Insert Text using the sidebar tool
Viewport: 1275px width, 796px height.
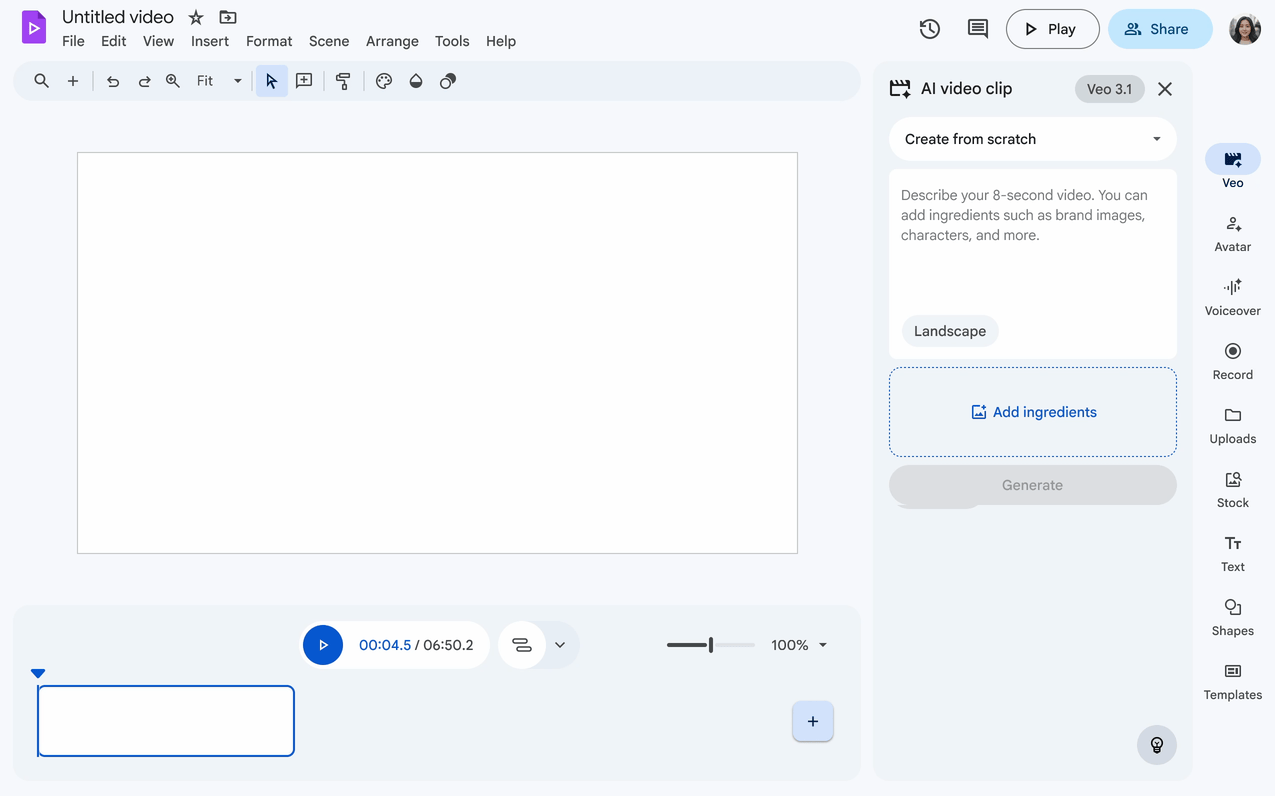pyautogui.click(x=1232, y=551)
